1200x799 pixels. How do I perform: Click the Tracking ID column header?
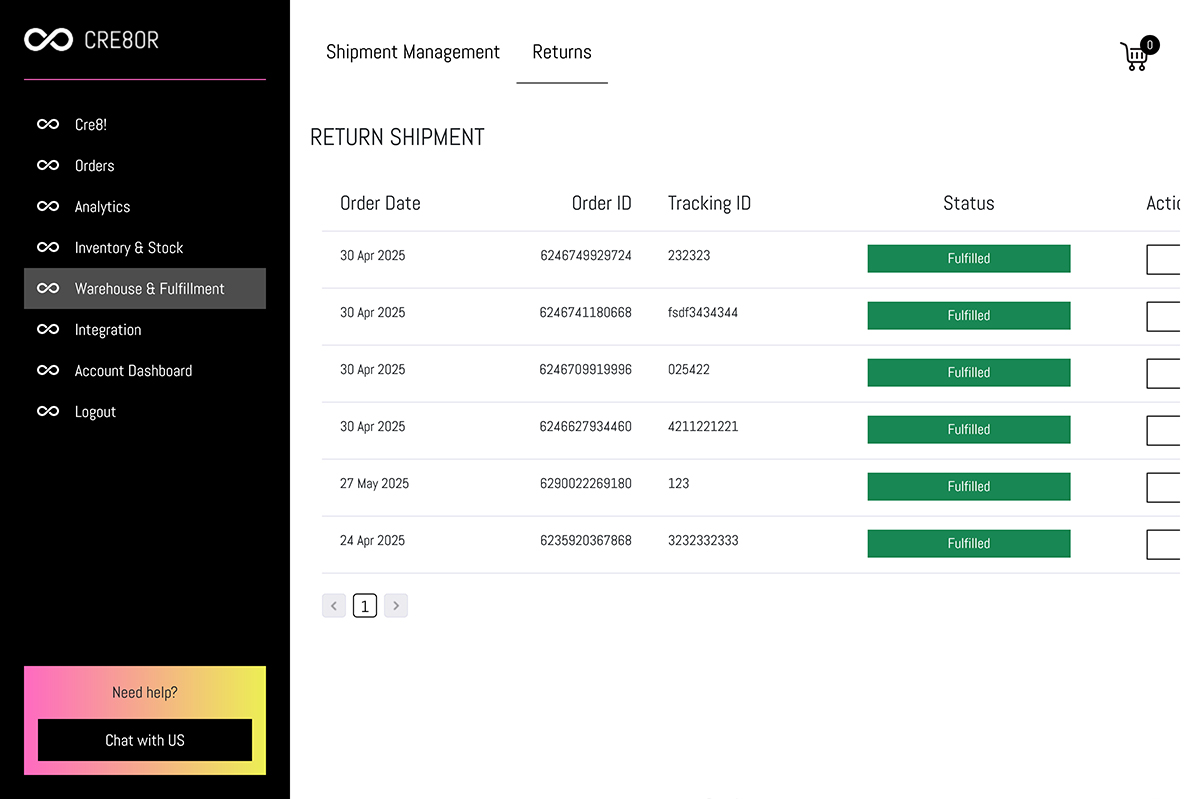709,203
